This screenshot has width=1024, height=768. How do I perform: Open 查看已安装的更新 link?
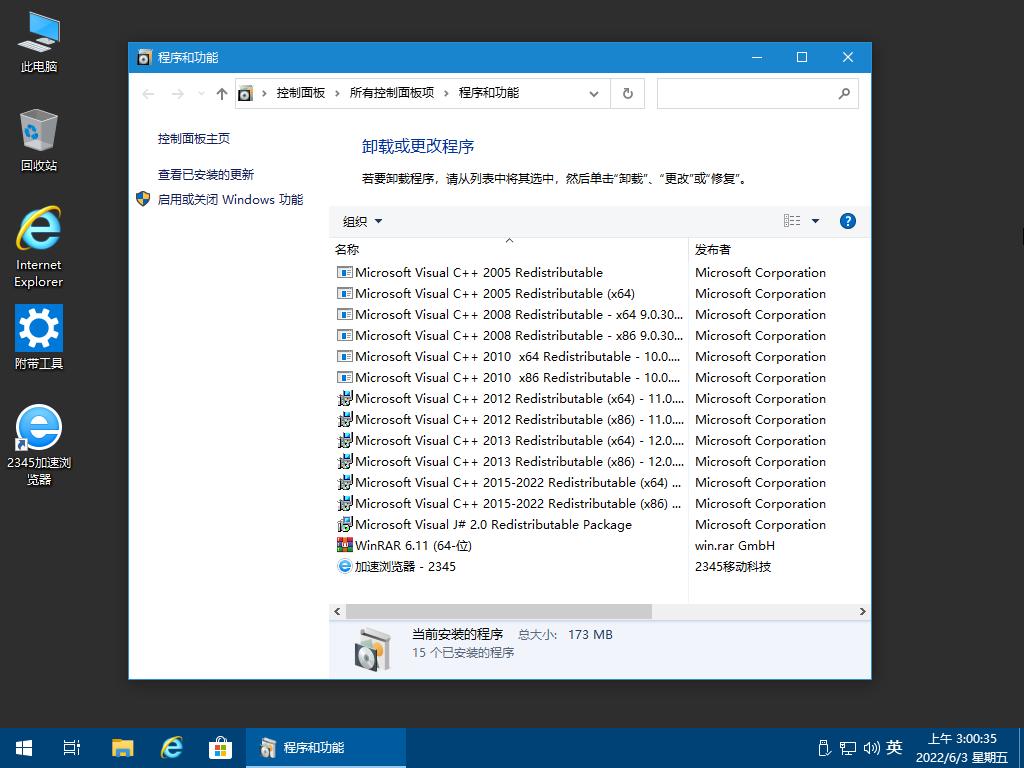[206, 174]
